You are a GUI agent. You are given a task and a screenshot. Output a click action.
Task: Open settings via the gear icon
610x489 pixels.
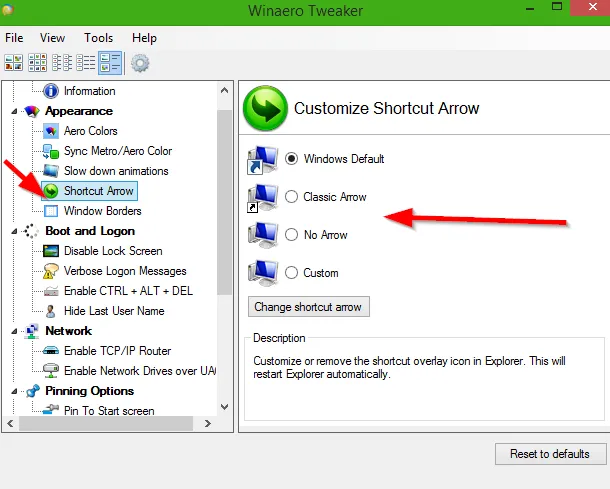pos(140,63)
